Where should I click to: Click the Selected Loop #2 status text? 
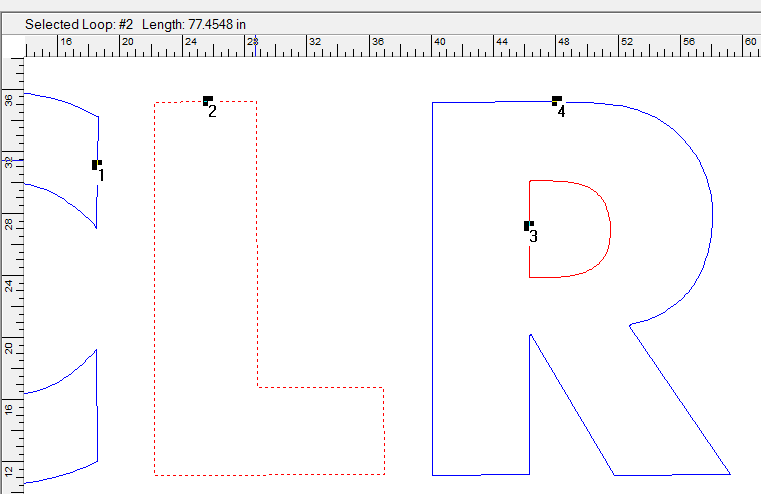point(79,22)
